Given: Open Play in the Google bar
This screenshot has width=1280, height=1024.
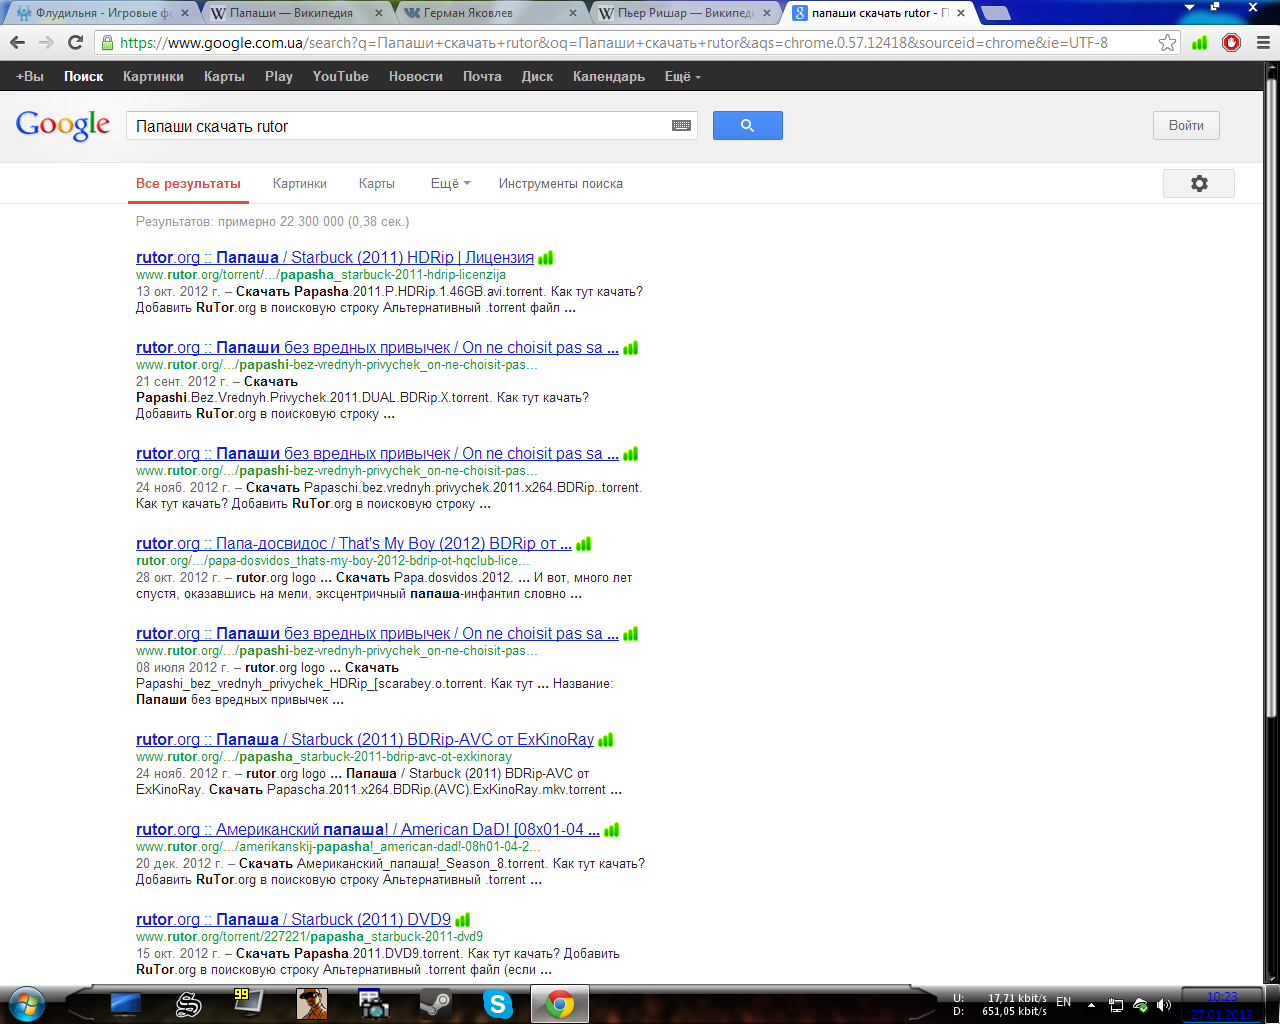Looking at the screenshot, I should pos(279,76).
